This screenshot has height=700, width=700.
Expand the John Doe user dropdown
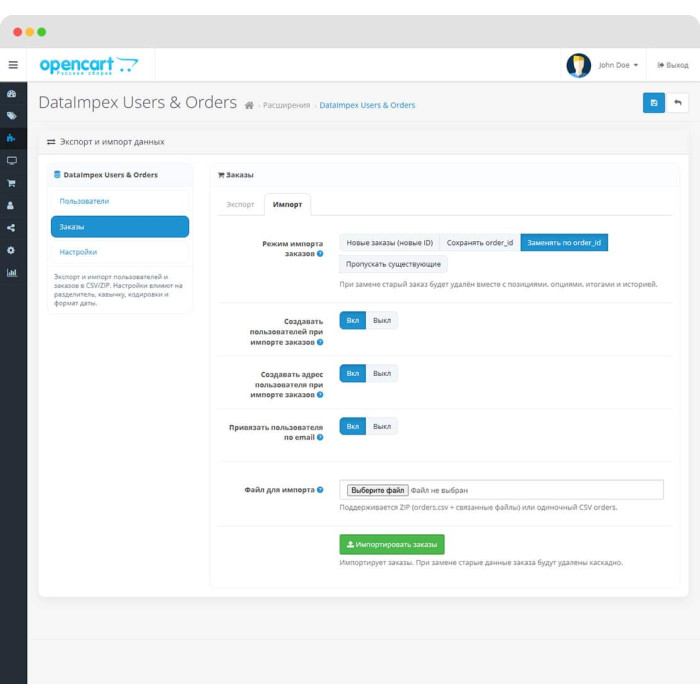pos(618,65)
